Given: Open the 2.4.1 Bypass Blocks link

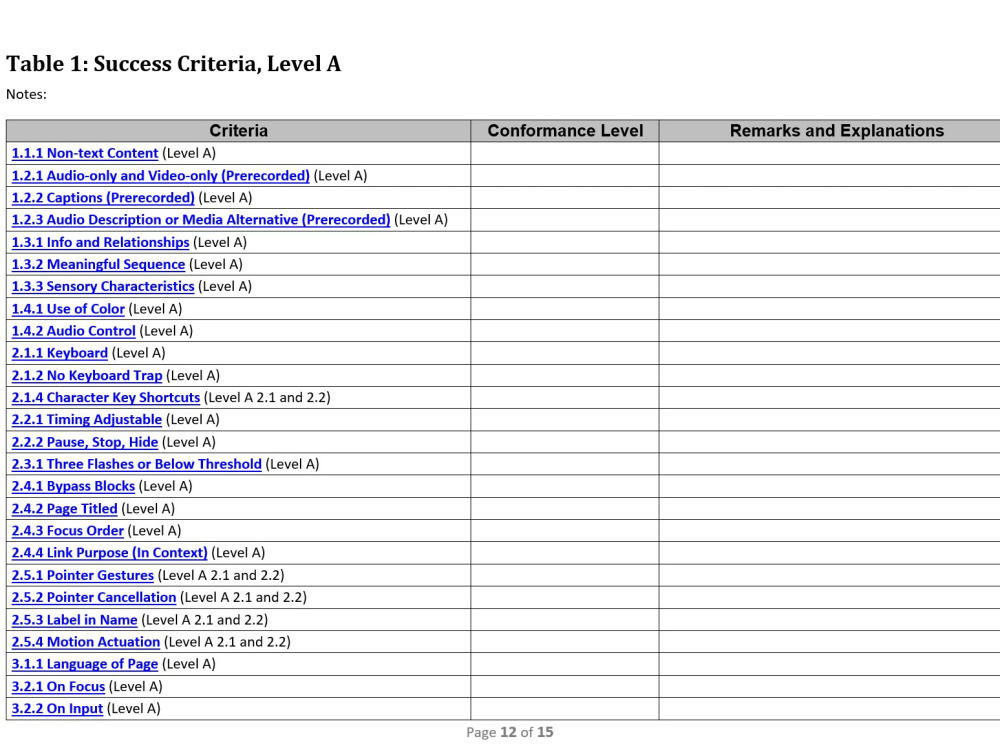Looking at the screenshot, I should click(73, 486).
